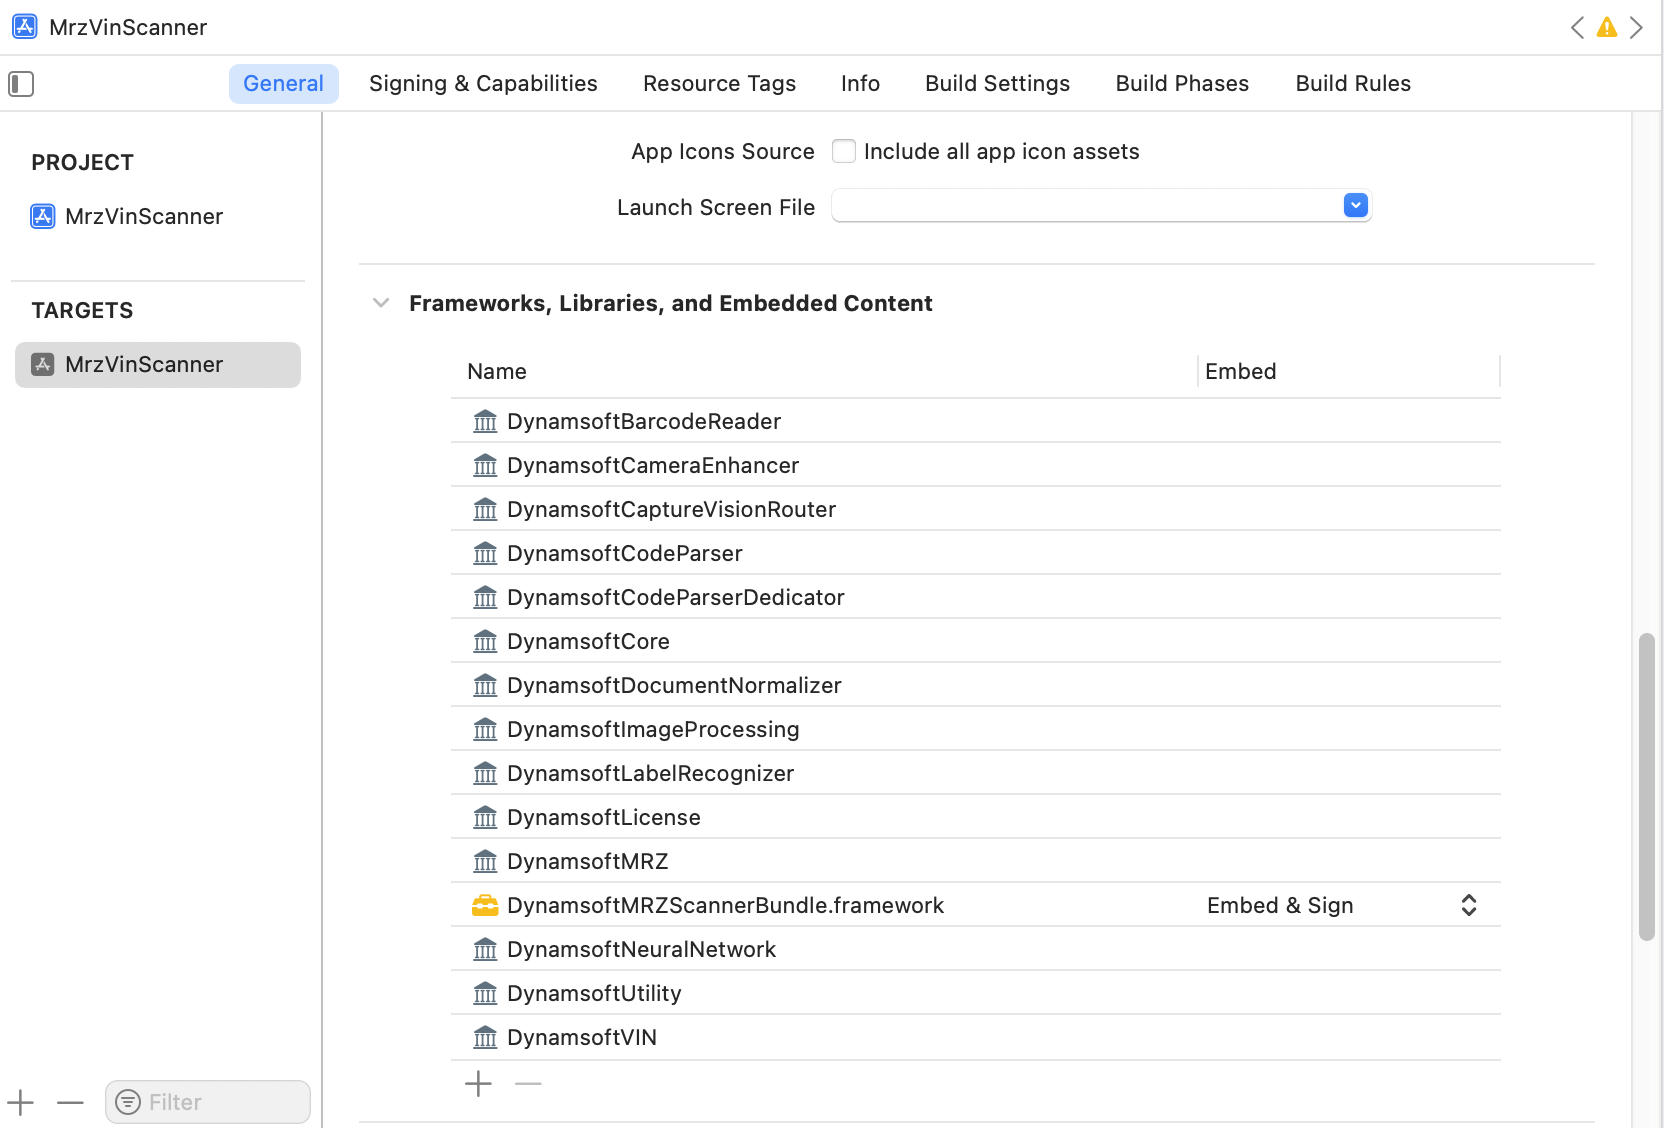Toggle the navigator sidebar visibility icon

pos(20,84)
